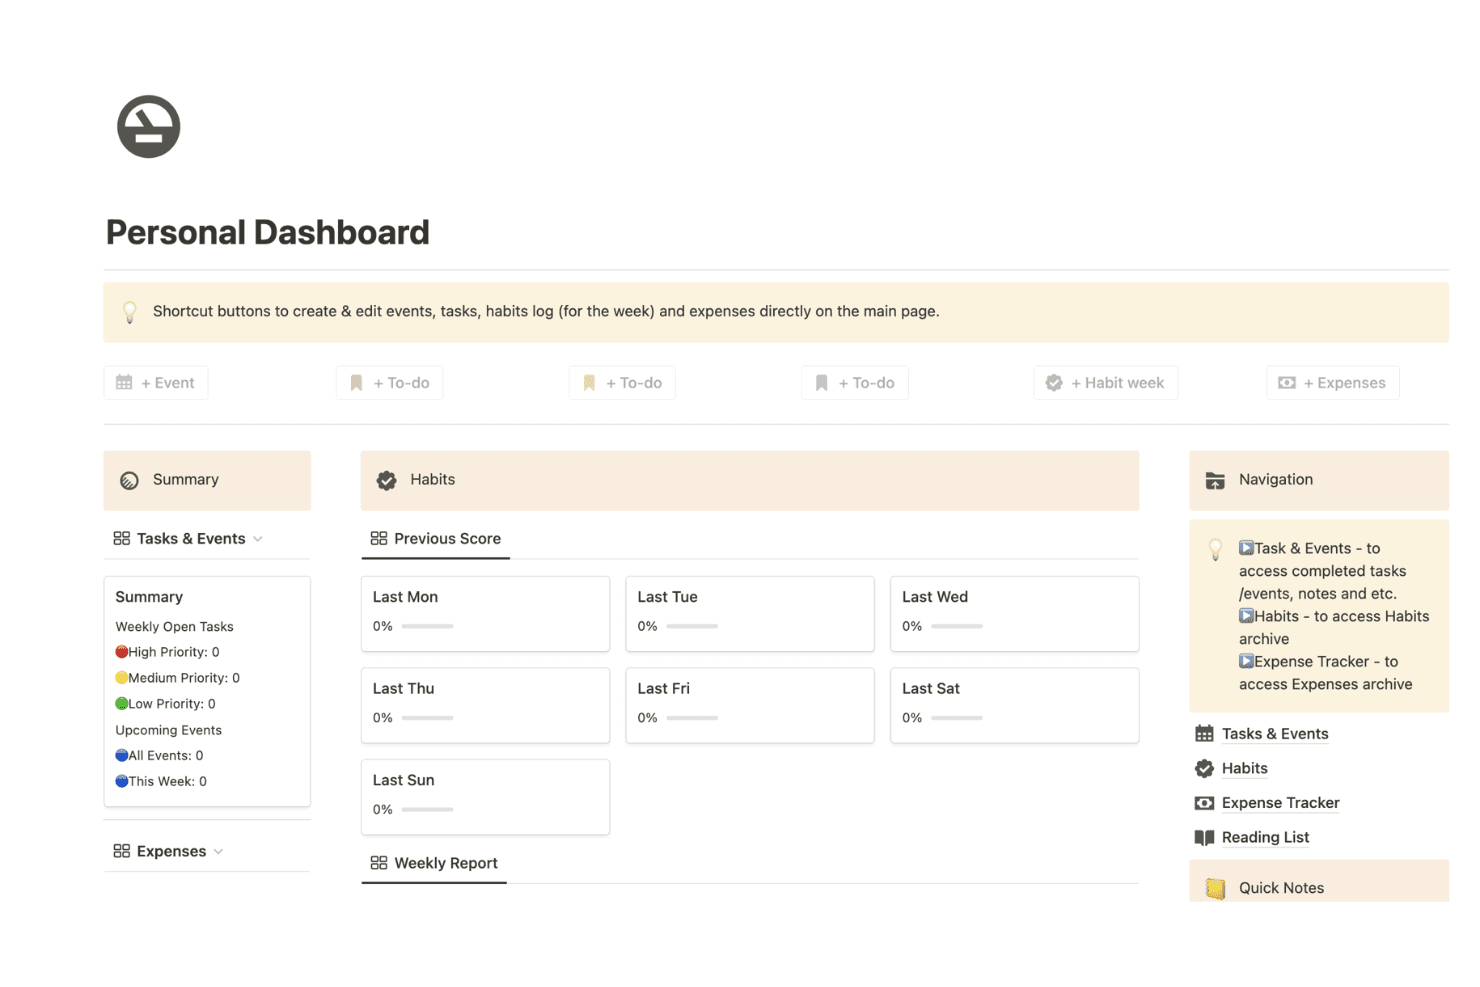Click the grid icon beside Previous Score
The height and width of the screenshot is (987, 1480).
[x=379, y=538]
